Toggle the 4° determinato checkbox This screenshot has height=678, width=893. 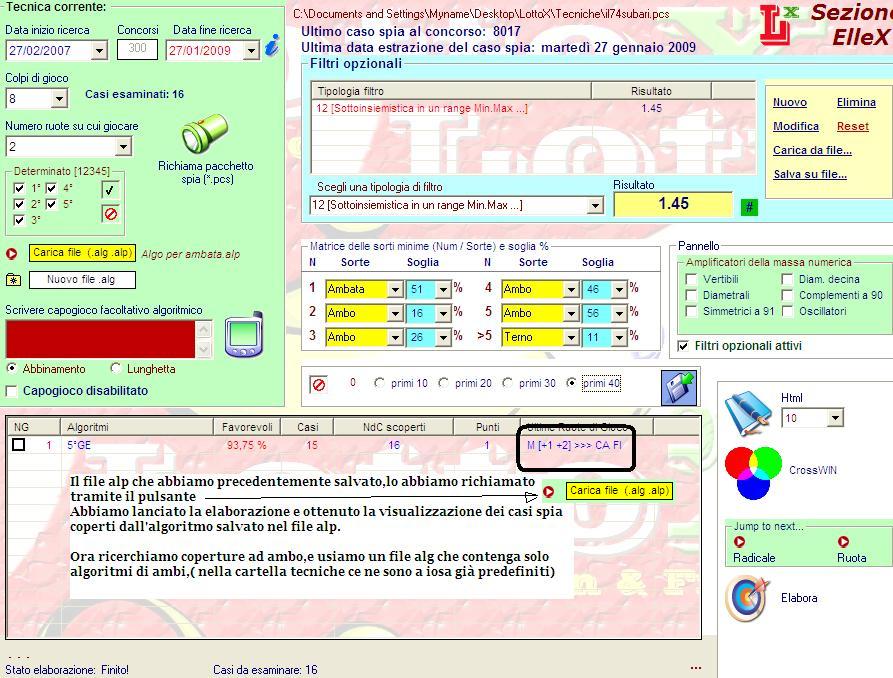[51, 188]
